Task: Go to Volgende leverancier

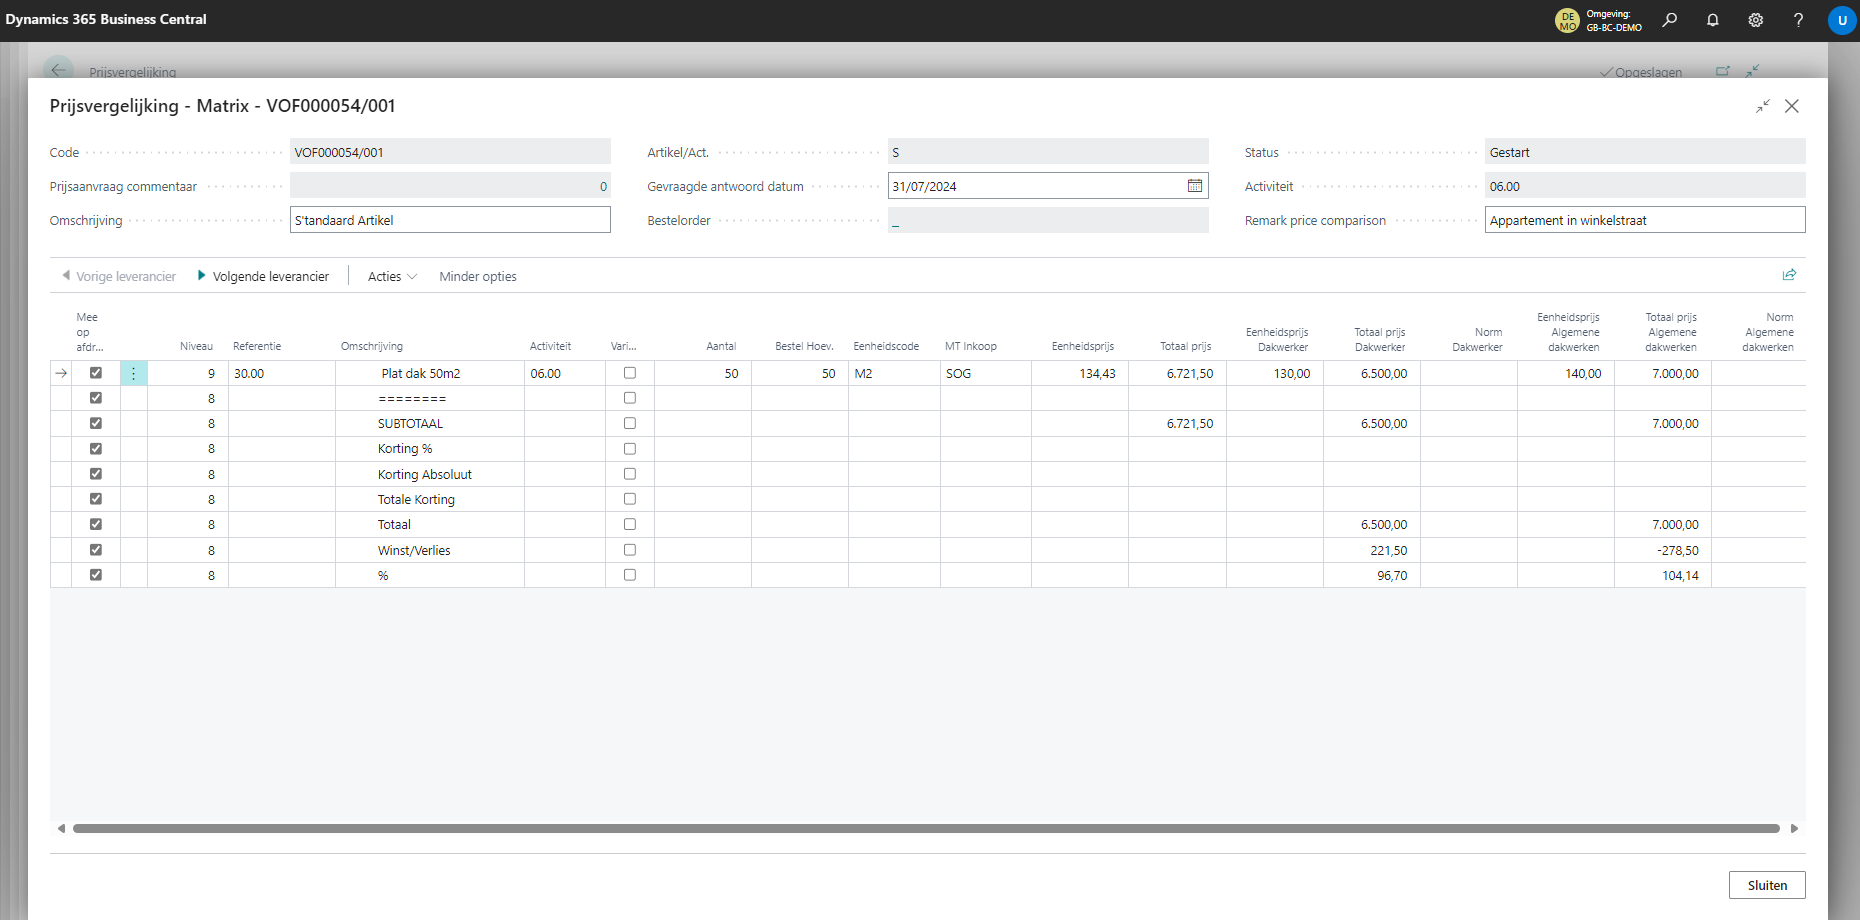Action: pyautogui.click(x=263, y=276)
